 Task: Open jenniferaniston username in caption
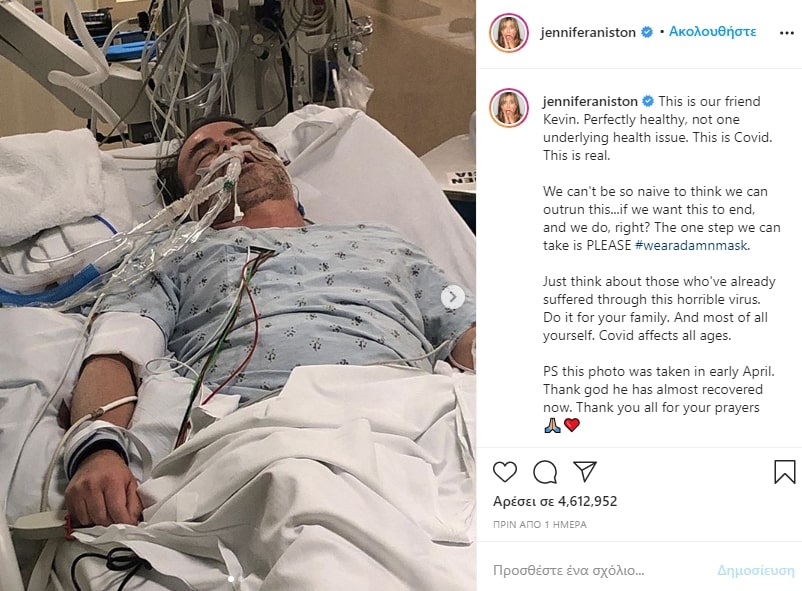tap(590, 101)
